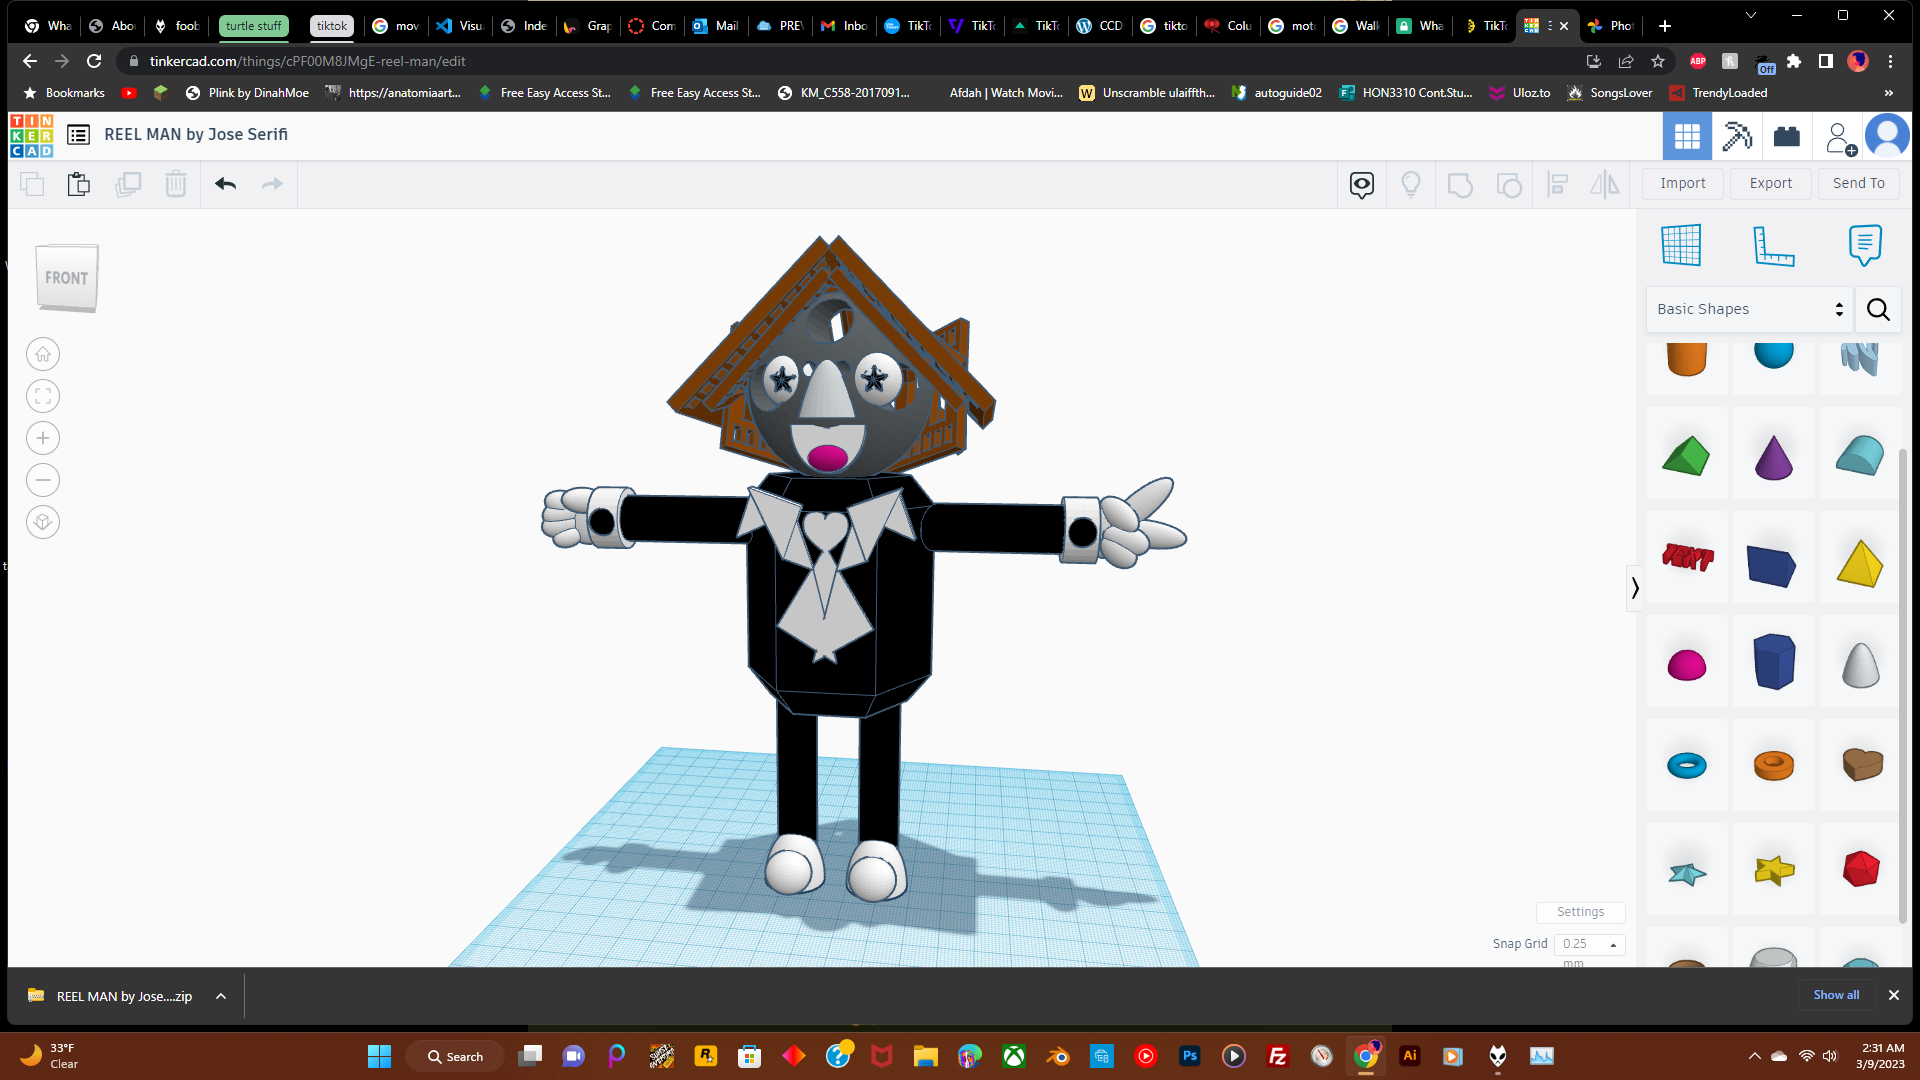Select the magenta half sphere shape

(1686, 664)
